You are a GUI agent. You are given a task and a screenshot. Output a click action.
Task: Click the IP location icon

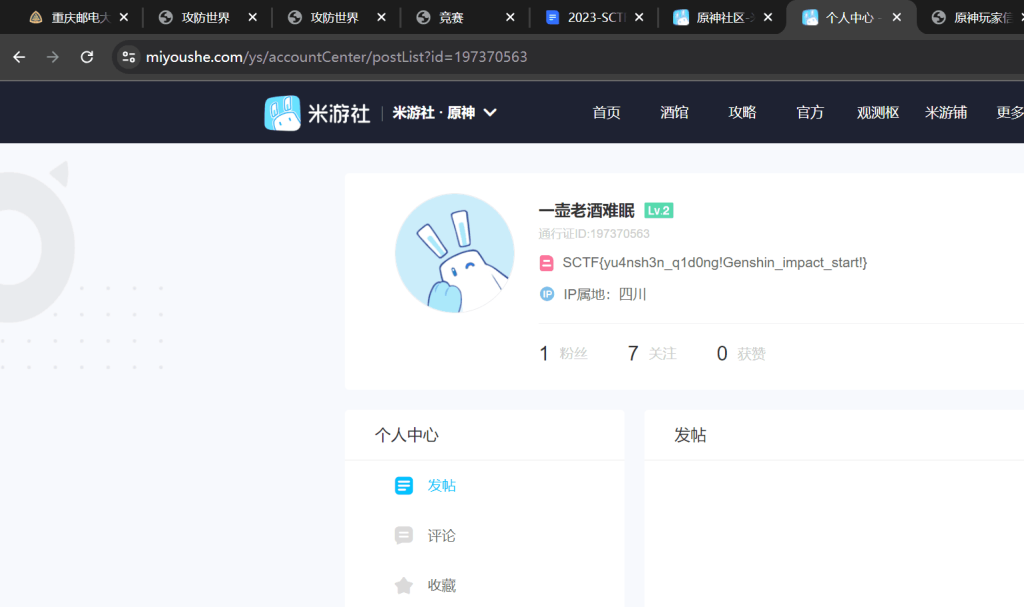click(x=546, y=294)
